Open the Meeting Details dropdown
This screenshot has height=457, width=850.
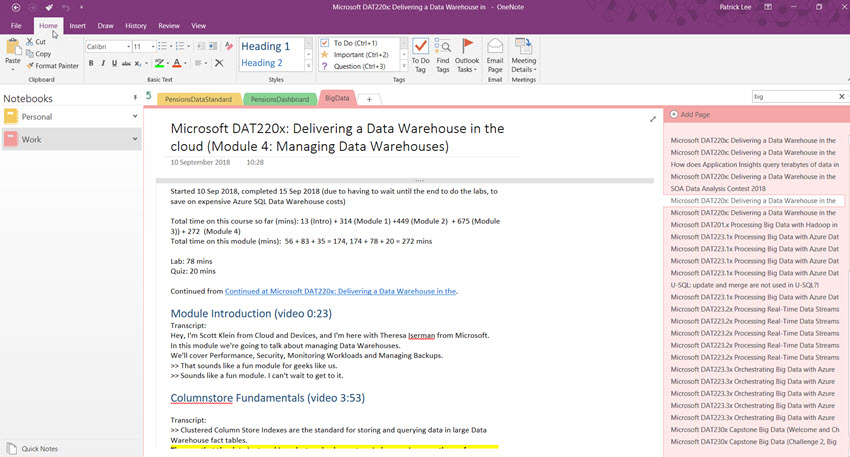[x=524, y=55]
